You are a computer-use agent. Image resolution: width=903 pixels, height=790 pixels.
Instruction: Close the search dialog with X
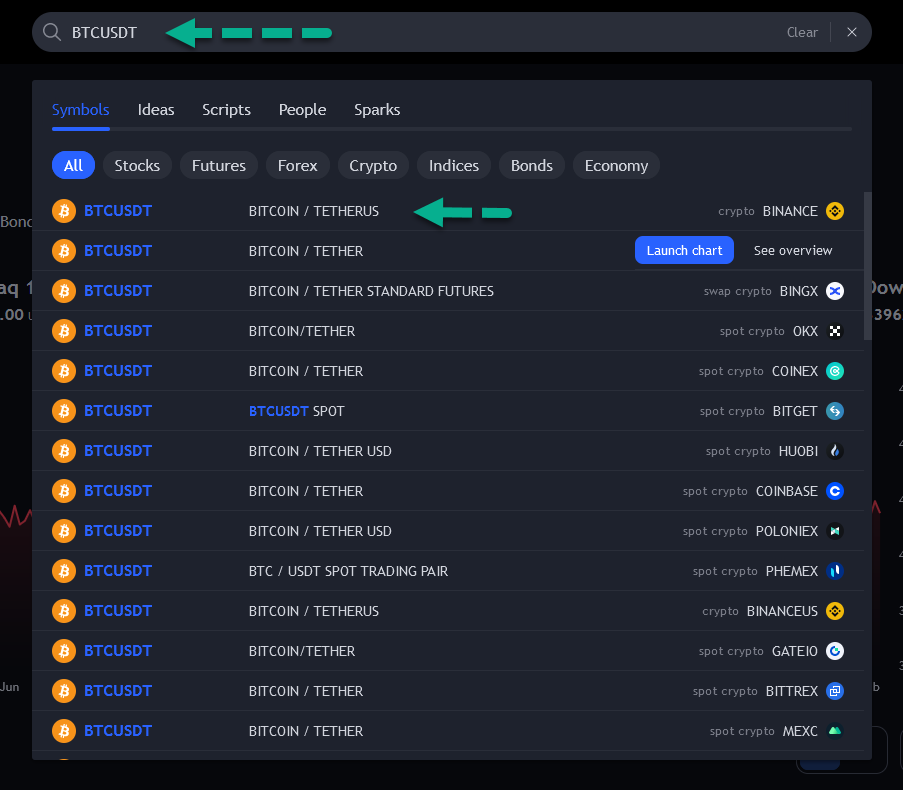[x=852, y=32]
